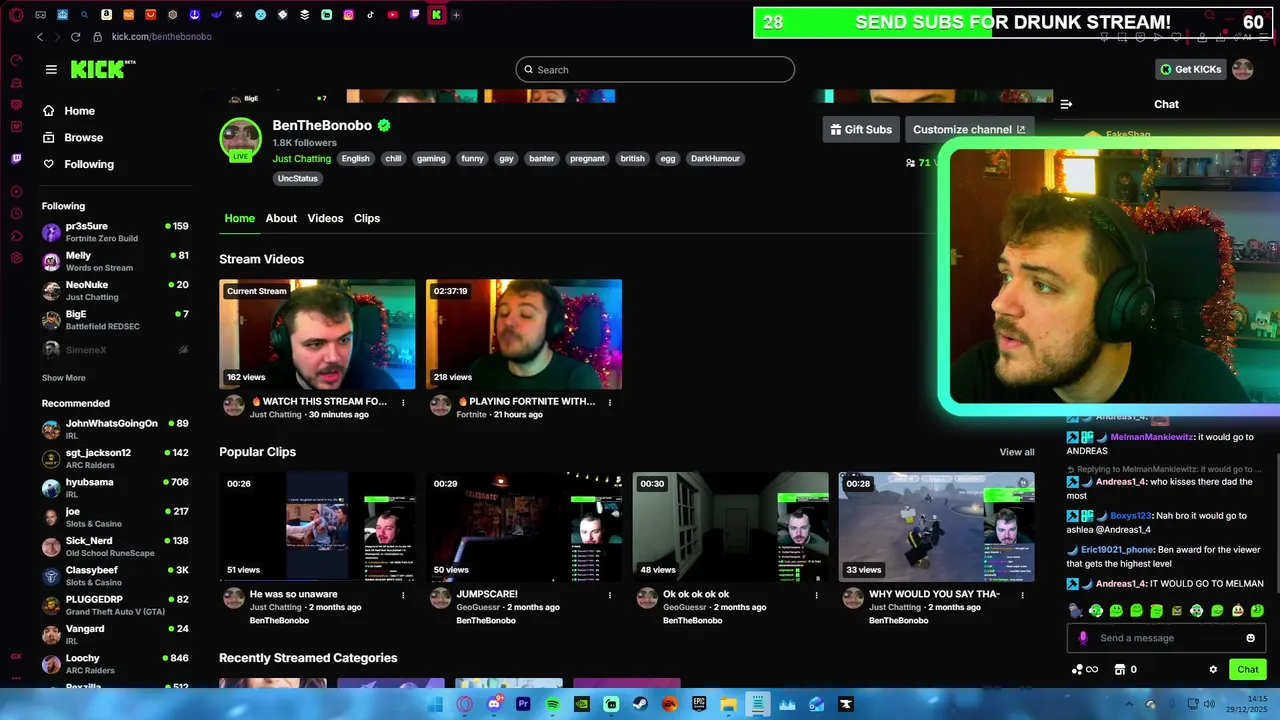The height and width of the screenshot is (720, 1280).
Task: Click the Kick logo
Action: [x=102, y=69]
